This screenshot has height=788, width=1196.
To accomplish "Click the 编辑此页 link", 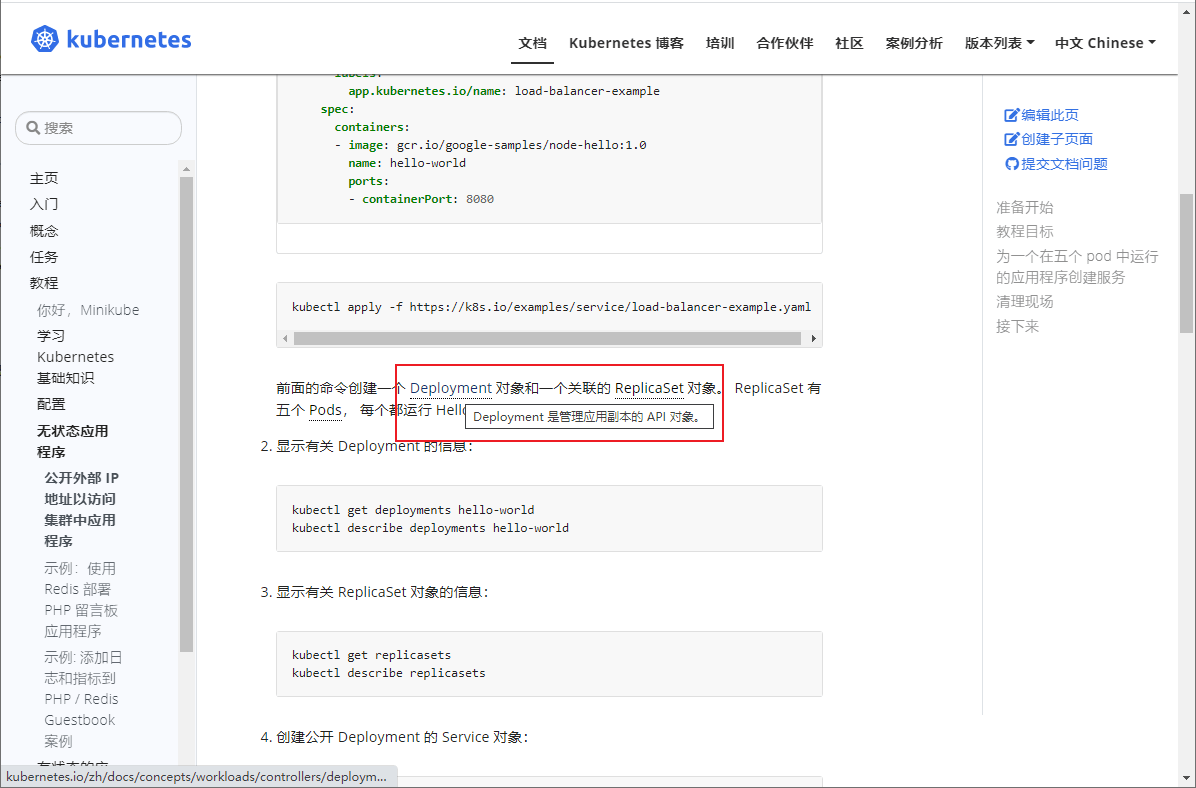I will point(1050,115).
